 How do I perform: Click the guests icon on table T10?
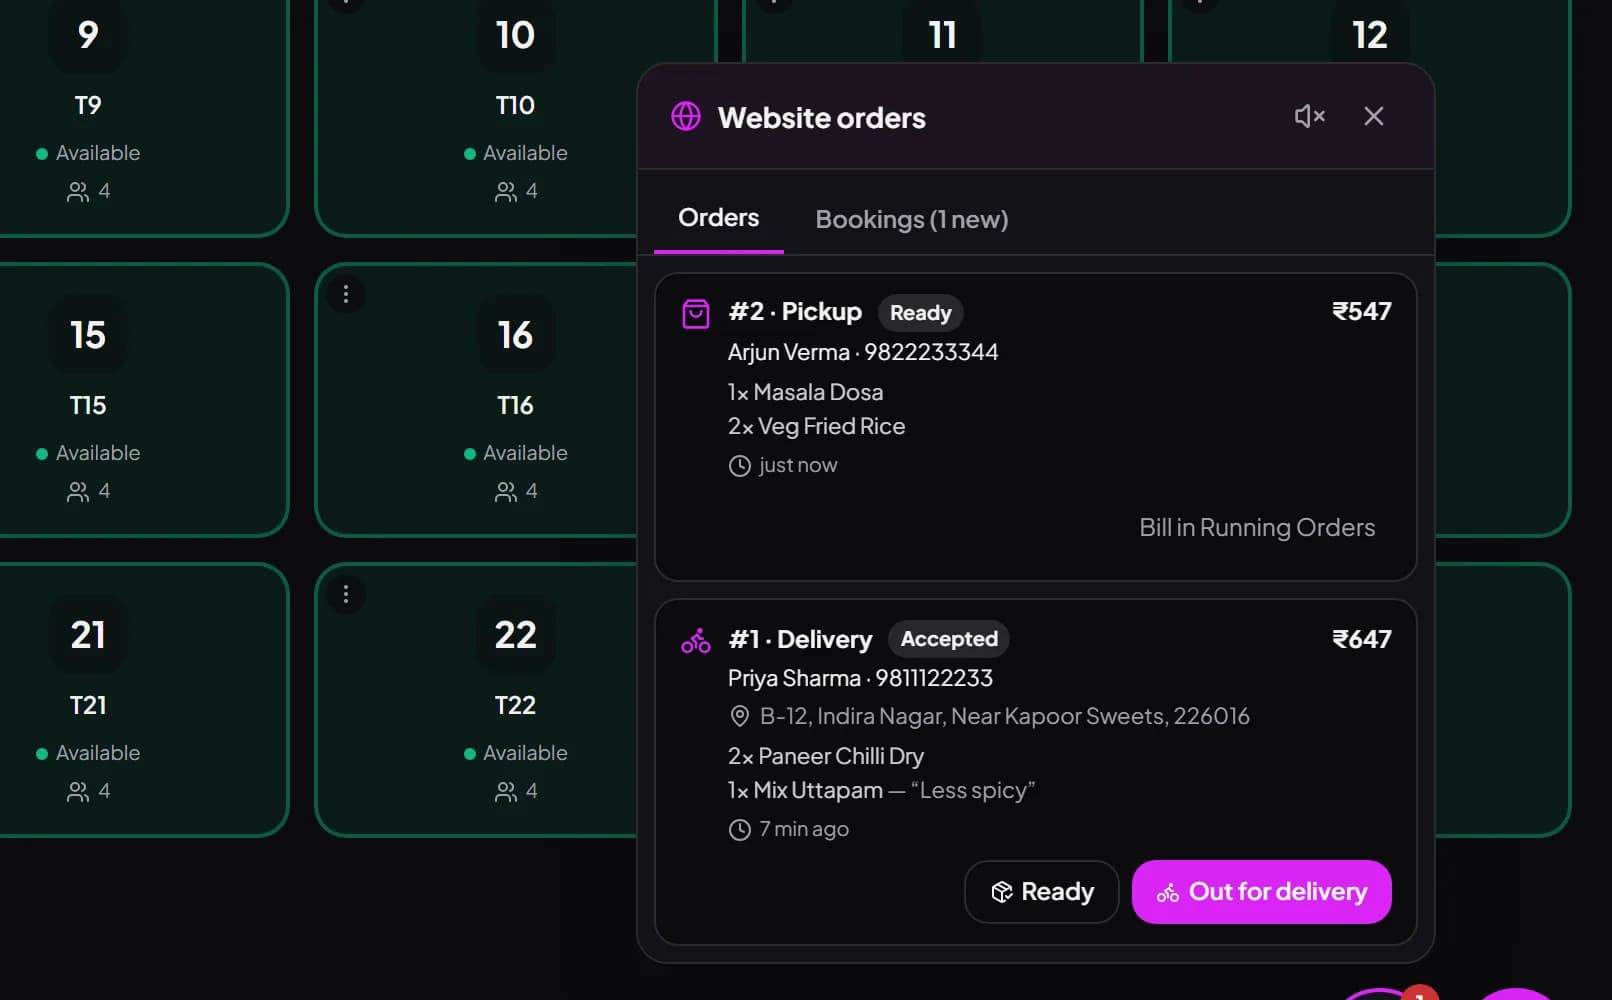(506, 192)
